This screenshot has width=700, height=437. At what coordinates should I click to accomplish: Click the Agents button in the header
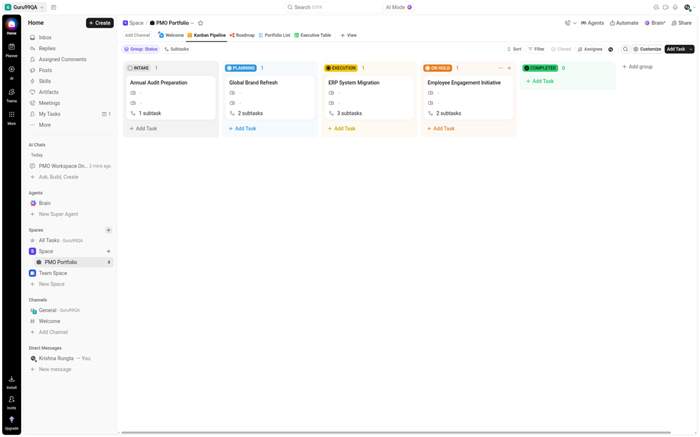[x=592, y=23]
